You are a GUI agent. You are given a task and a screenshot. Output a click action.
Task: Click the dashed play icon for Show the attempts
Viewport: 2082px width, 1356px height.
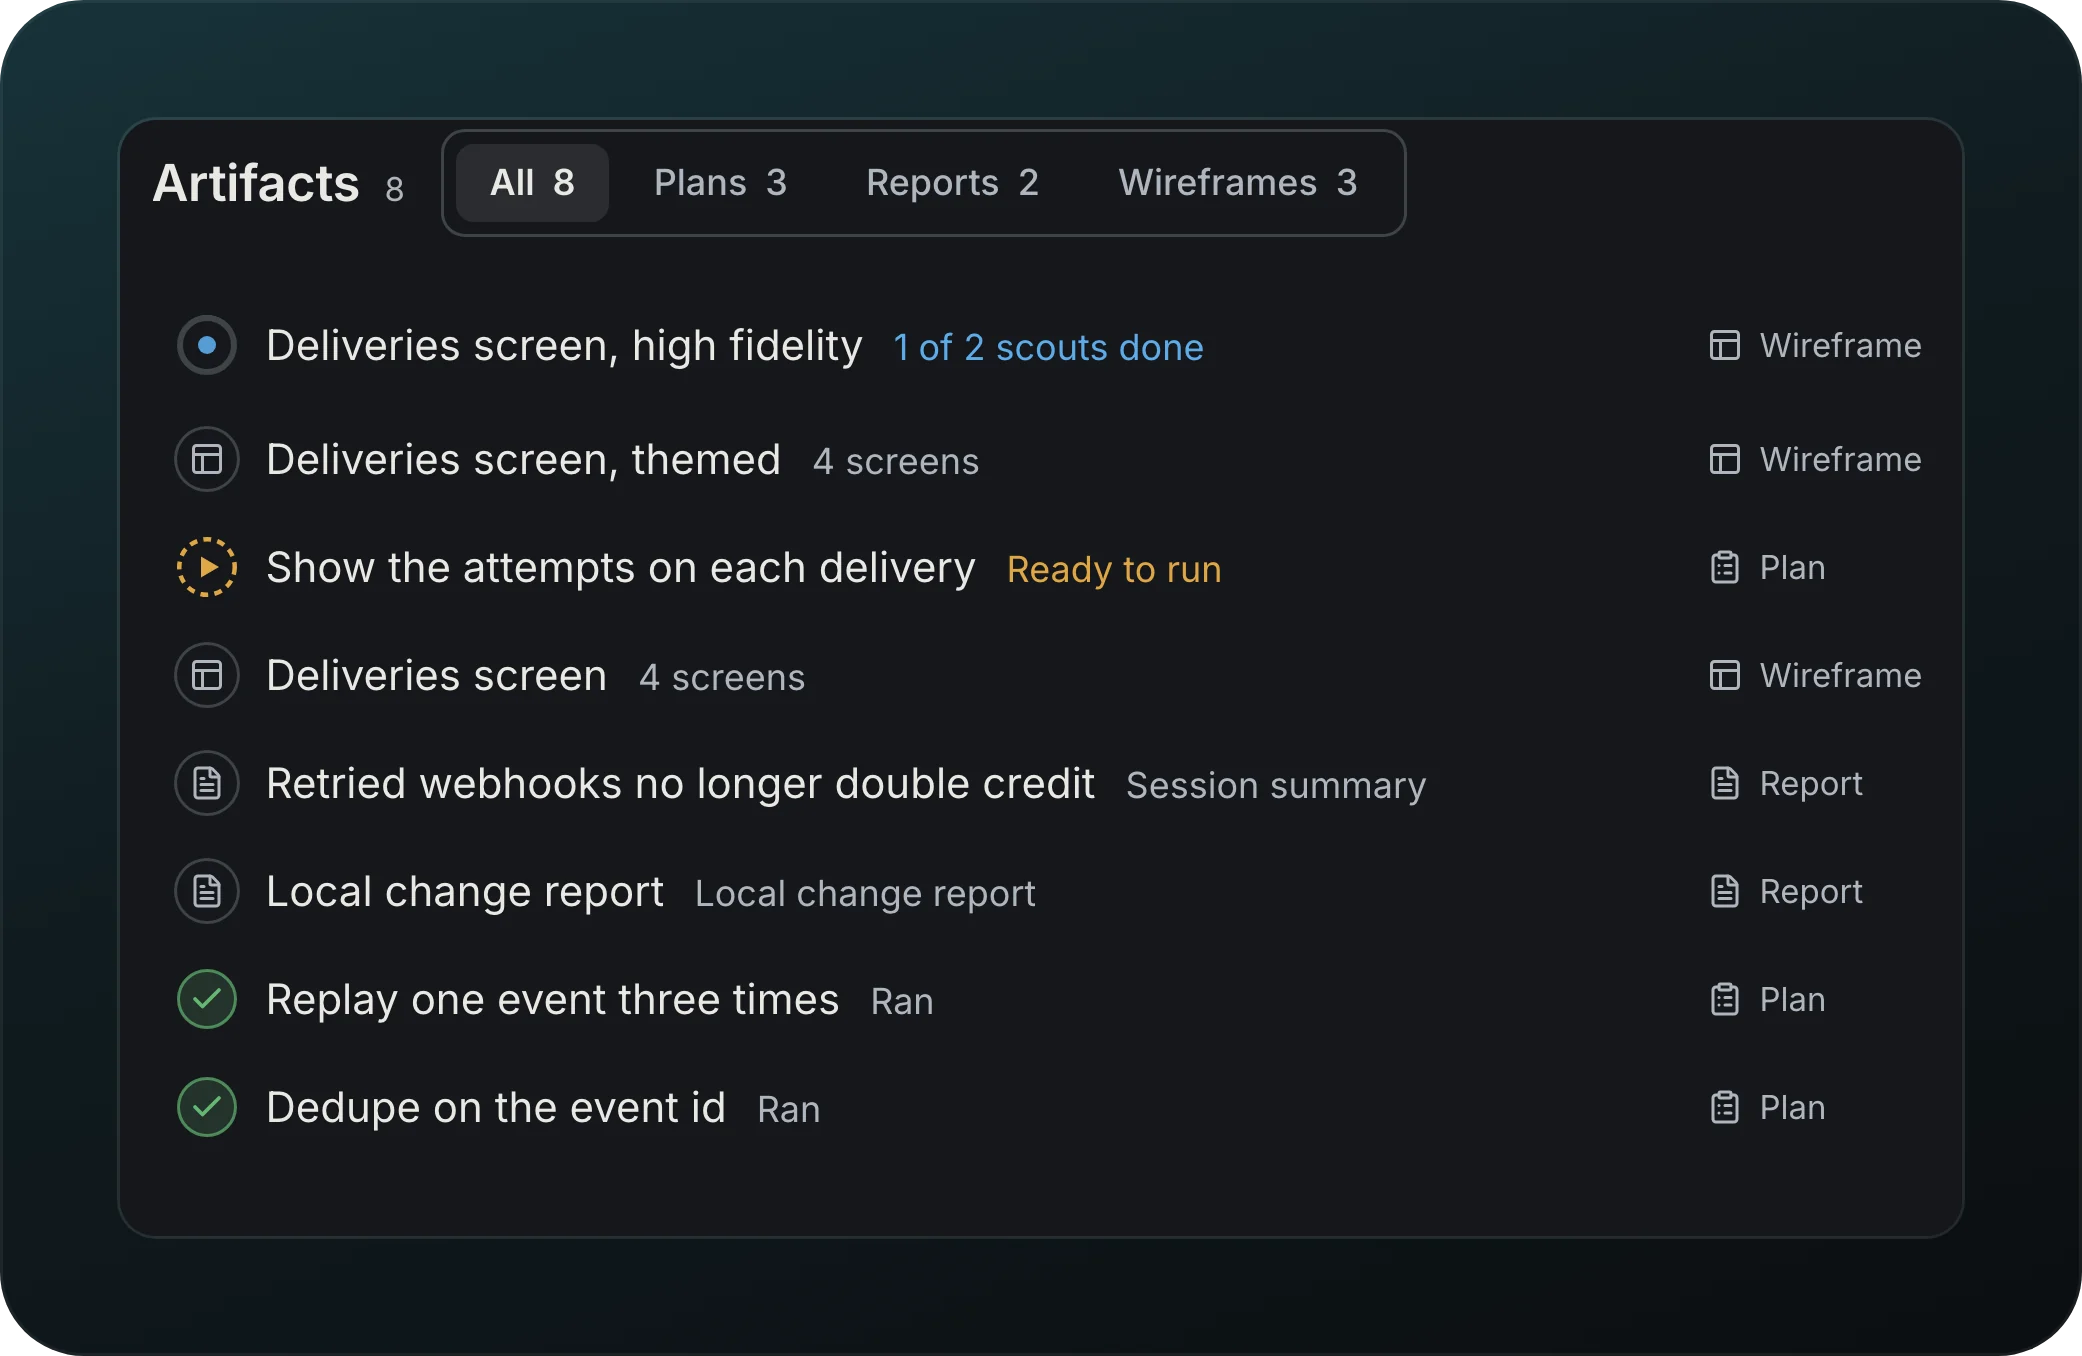tap(207, 567)
